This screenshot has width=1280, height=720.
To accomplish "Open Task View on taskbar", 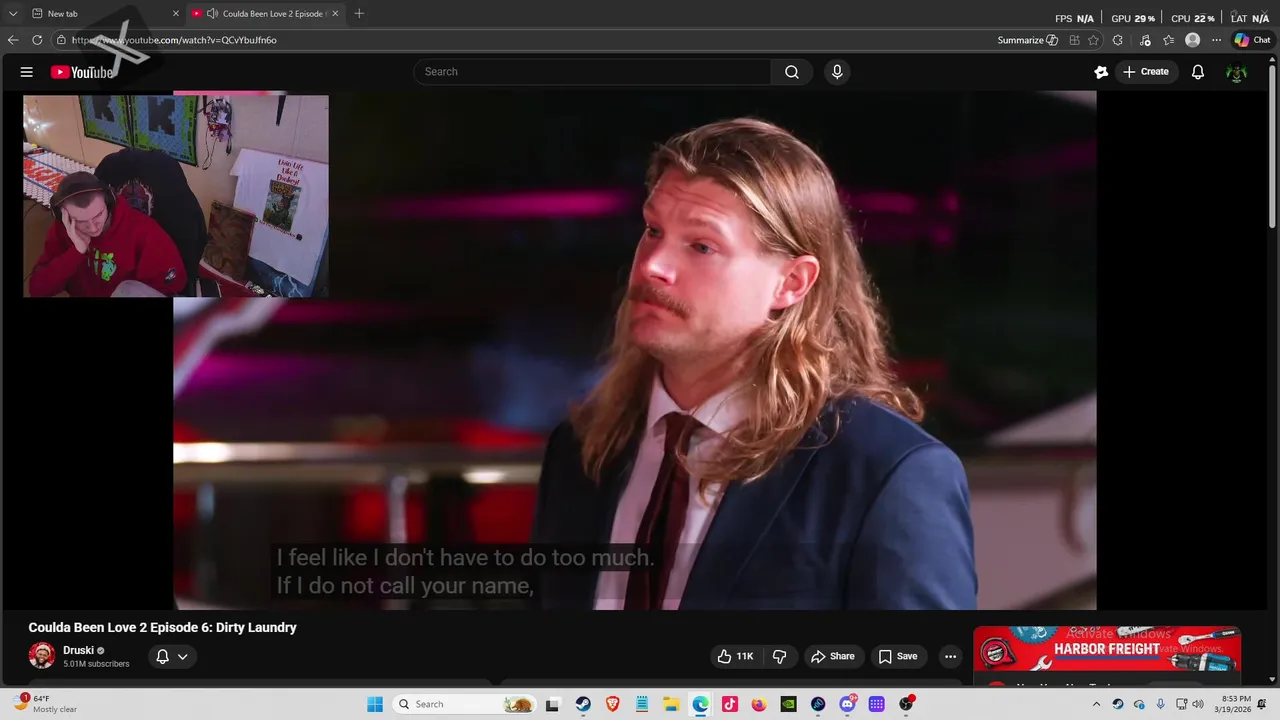I will 552,704.
